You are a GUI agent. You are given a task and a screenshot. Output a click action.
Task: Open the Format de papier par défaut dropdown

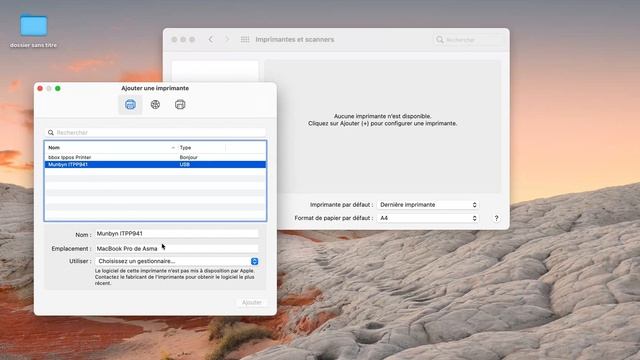tap(427, 218)
